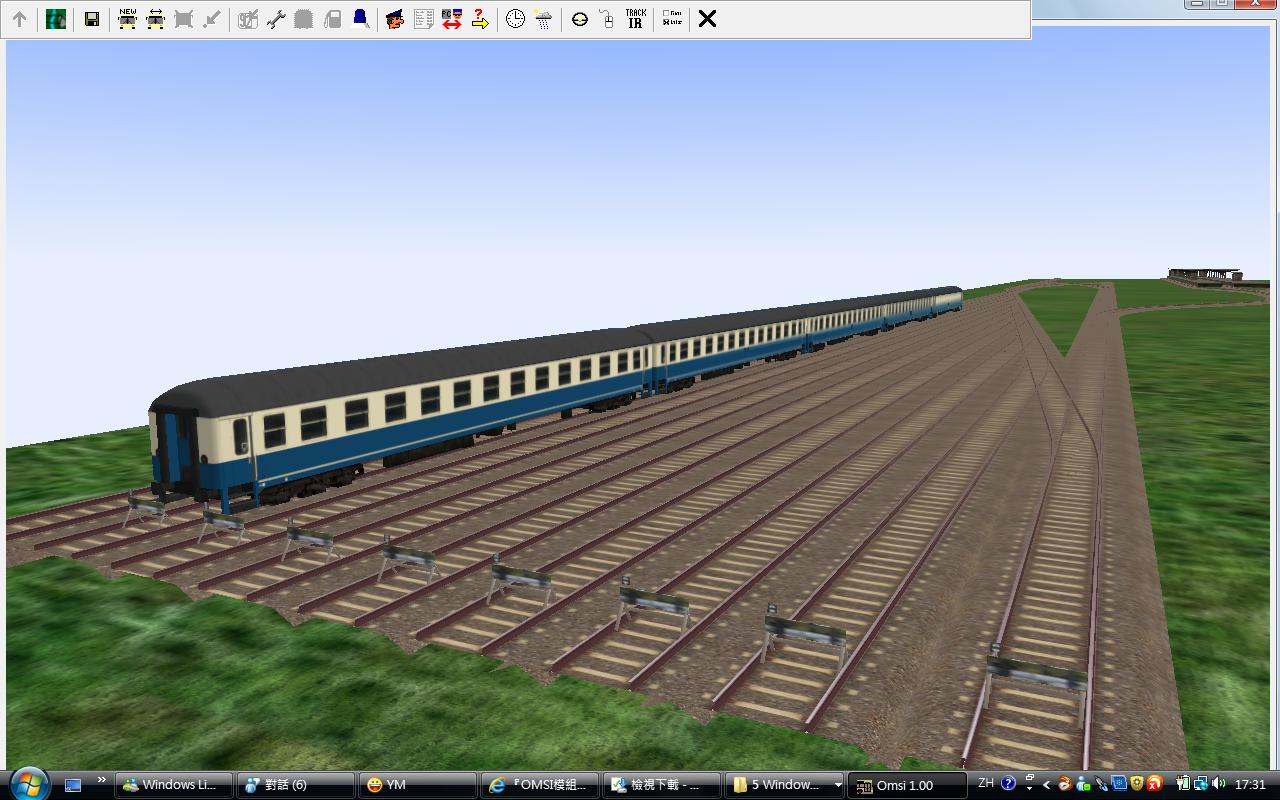1280x800 pixels.
Task: Click the blue help icon in language bar
Action: [x=1008, y=784]
